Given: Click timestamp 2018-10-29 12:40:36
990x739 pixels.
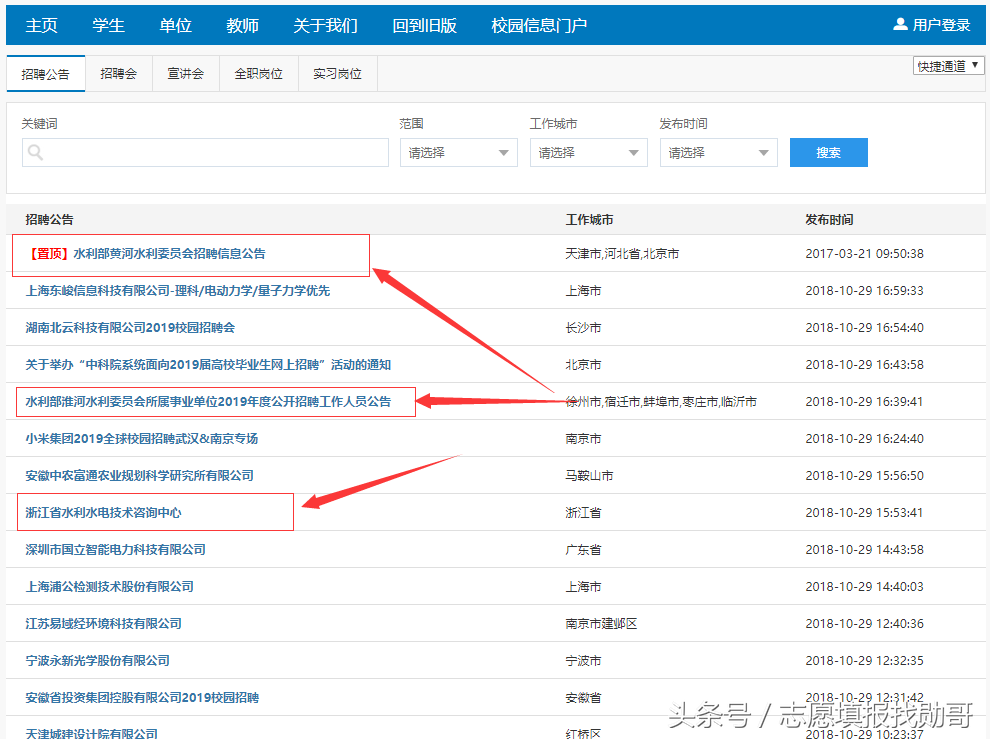Looking at the screenshot, I should pyautogui.click(x=864, y=623).
